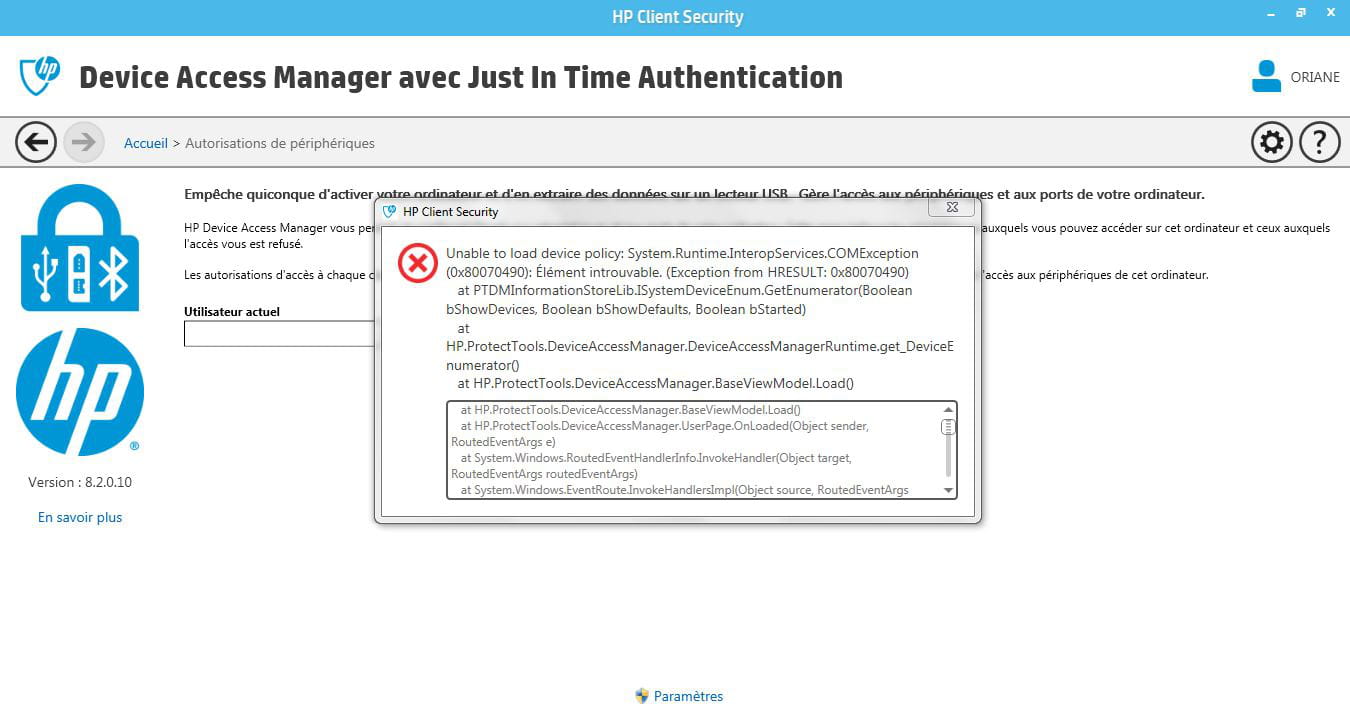Click the round blue HP logo

80,392
